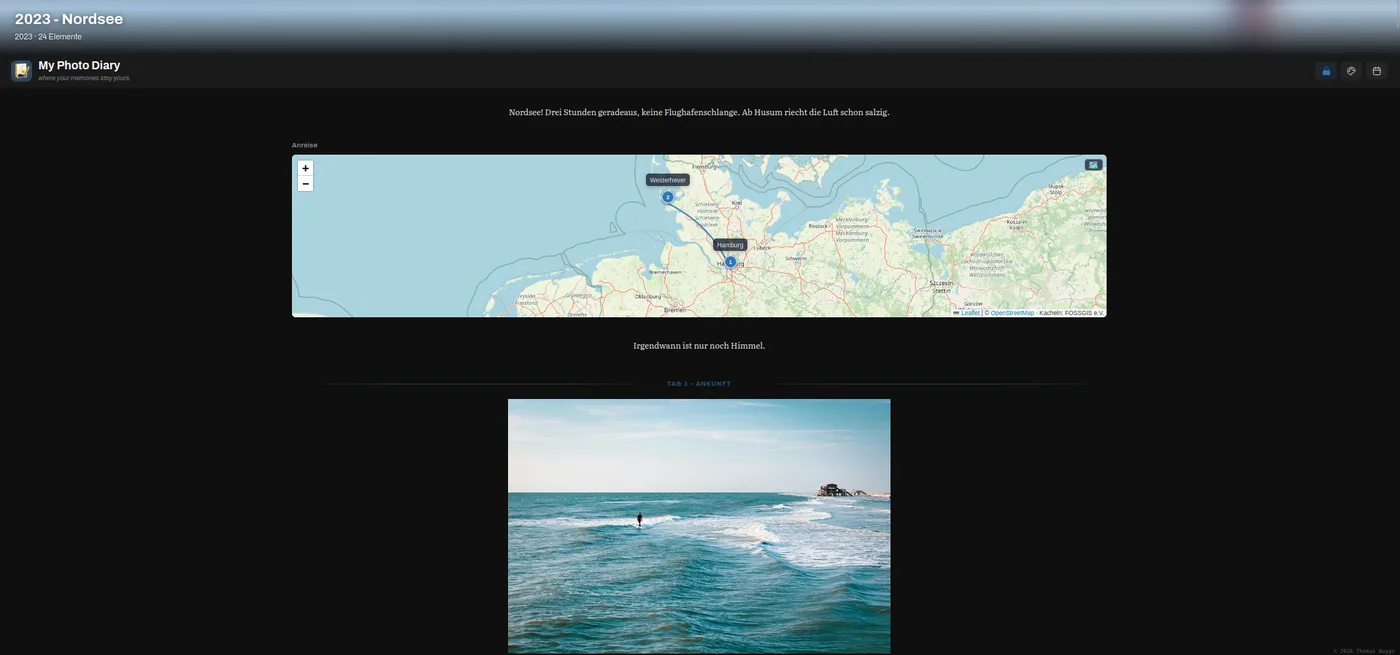
Task: Select map marker 1 at Hamburg
Action: [730, 262]
